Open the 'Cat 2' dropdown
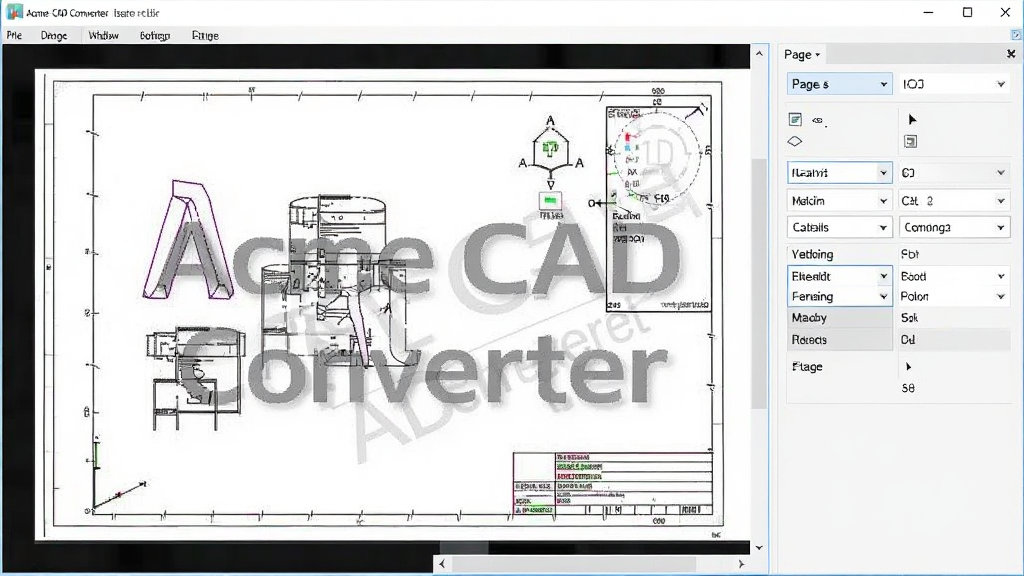 click(x=954, y=200)
